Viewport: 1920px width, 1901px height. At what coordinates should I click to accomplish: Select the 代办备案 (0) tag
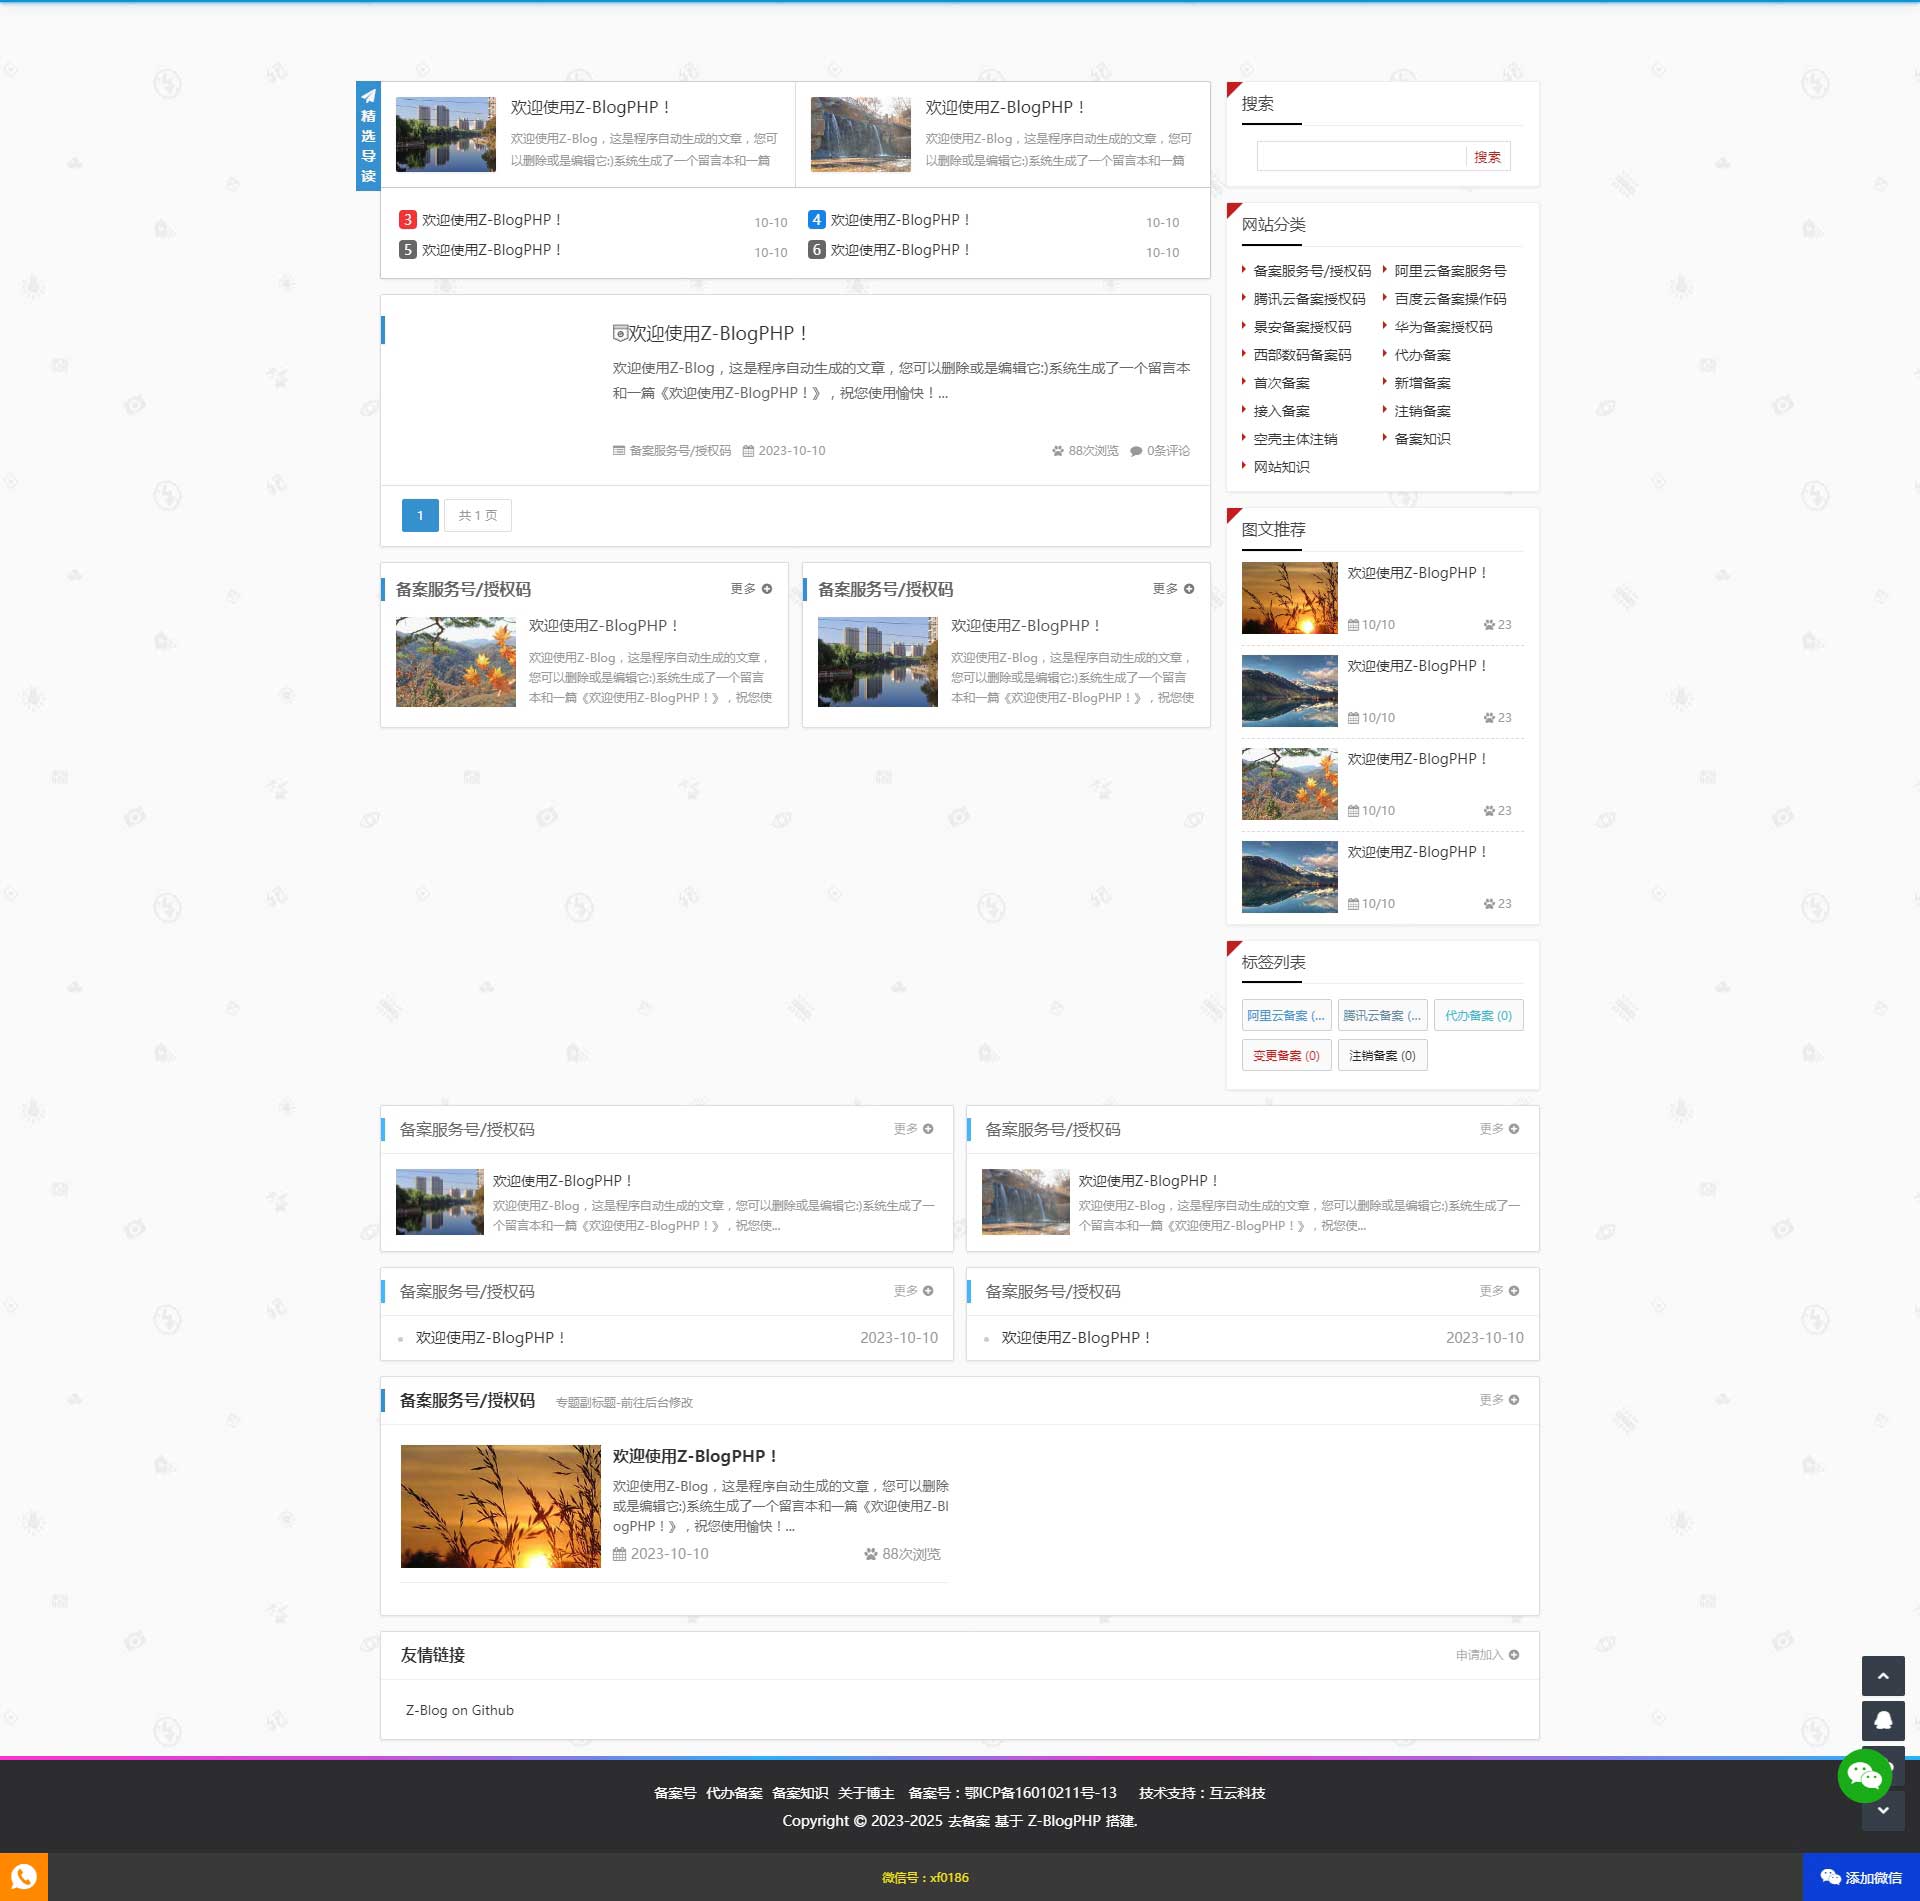(x=1477, y=1015)
